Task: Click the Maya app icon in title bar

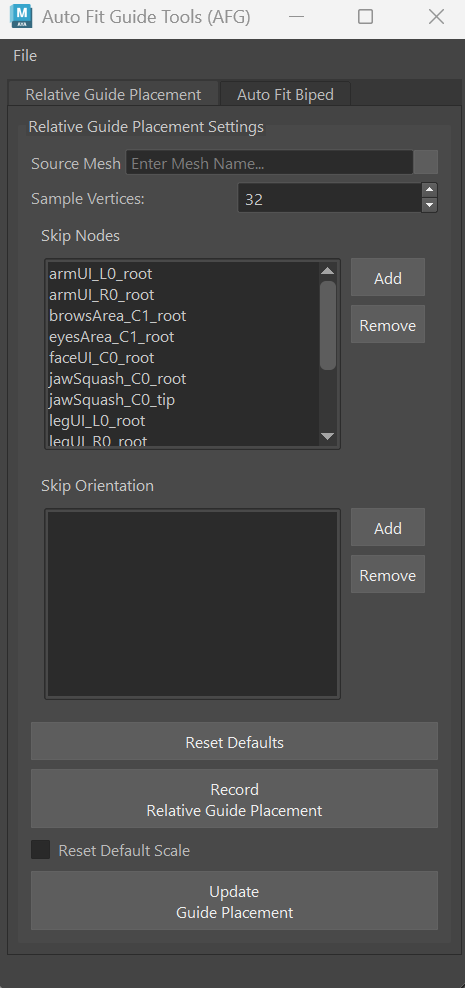Action: [x=21, y=17]
